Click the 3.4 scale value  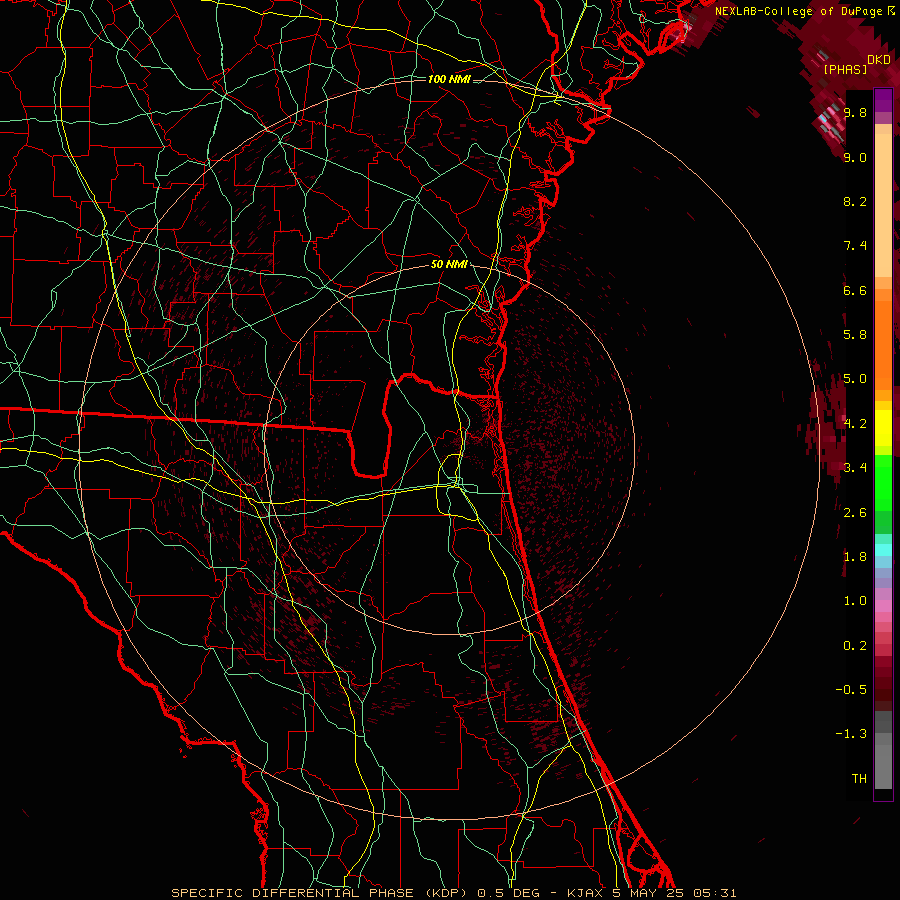pos(855,468)
